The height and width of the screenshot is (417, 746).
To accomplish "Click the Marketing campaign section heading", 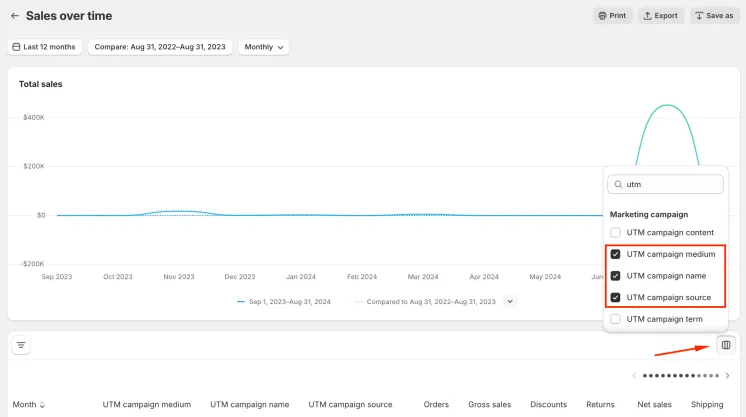I will point(649,214).
